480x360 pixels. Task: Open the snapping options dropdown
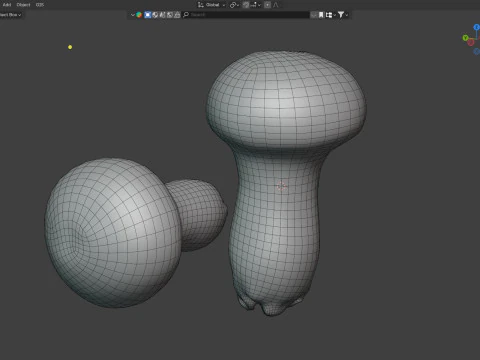pos(256,5)
